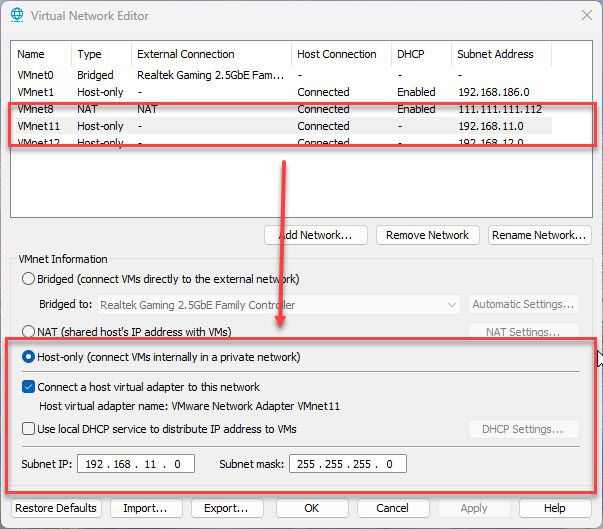Select the VMnet0 row
The height and width of the screenshot is (529, 603).
tap(282, 75)
